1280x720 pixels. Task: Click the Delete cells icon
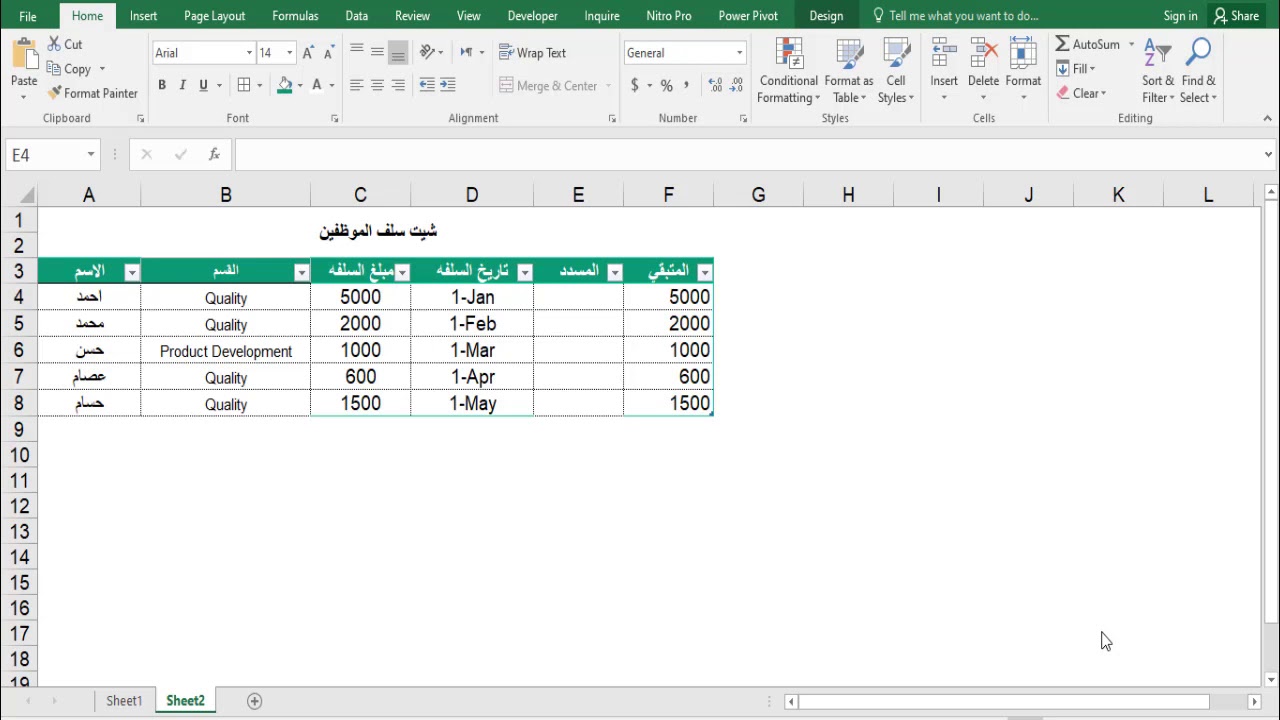[983, 52]
